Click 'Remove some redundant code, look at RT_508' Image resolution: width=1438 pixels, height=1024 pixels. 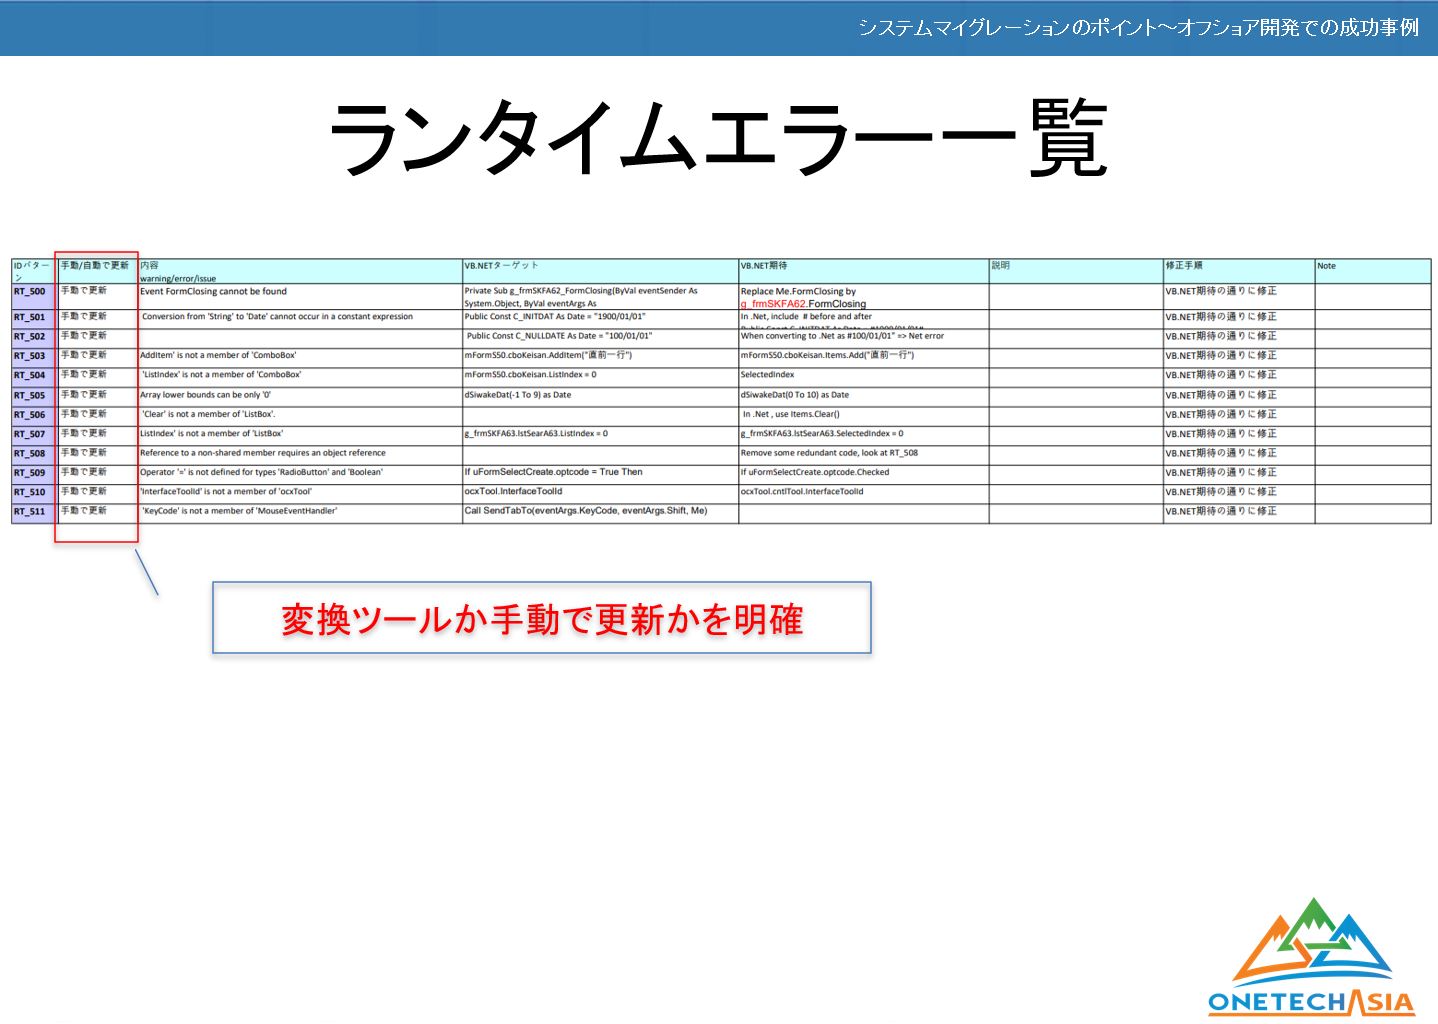pyautogui.click(x=864, y=454)
